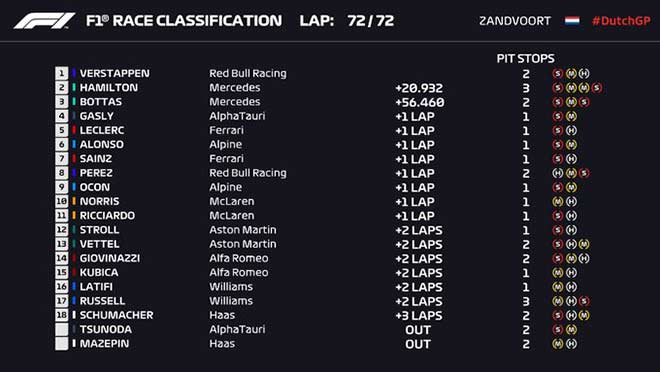Click the hard tyre icon in Perez's row
The image size is (660, 372).
tap(558, 173)
